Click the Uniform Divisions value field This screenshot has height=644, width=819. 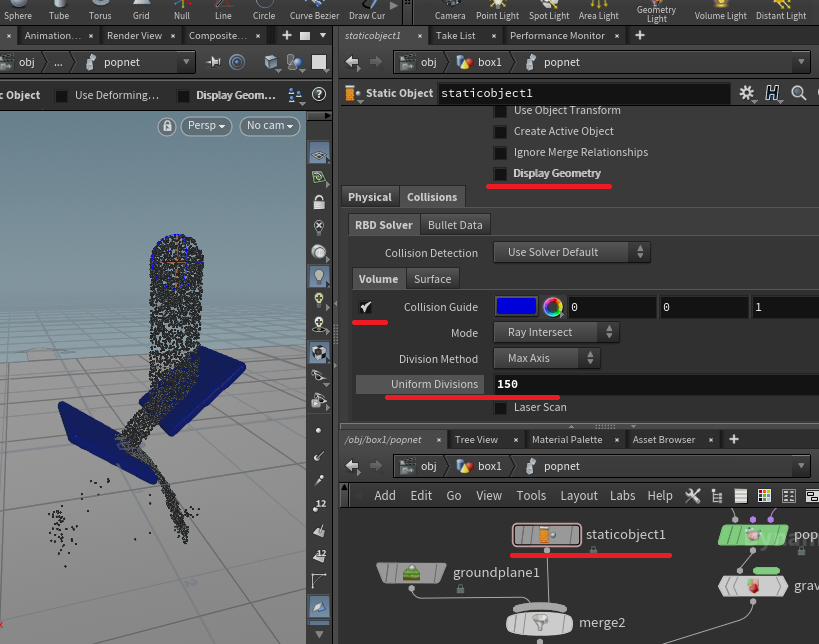tap(656, 384)
